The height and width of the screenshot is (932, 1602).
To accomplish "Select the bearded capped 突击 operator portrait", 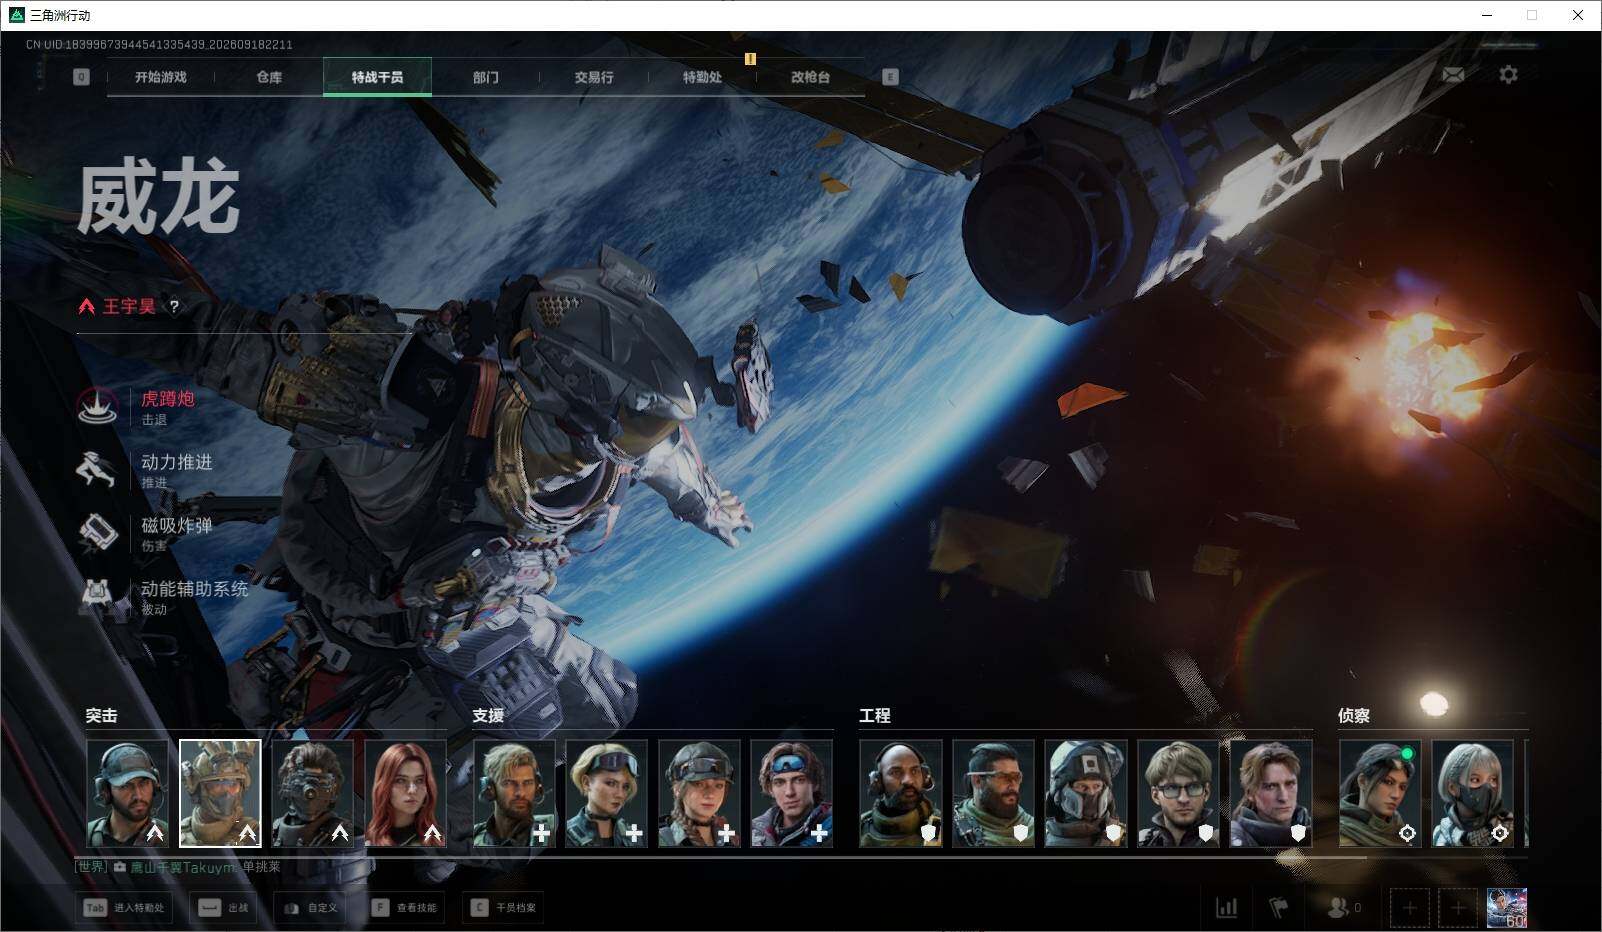I will coord(127,793).
